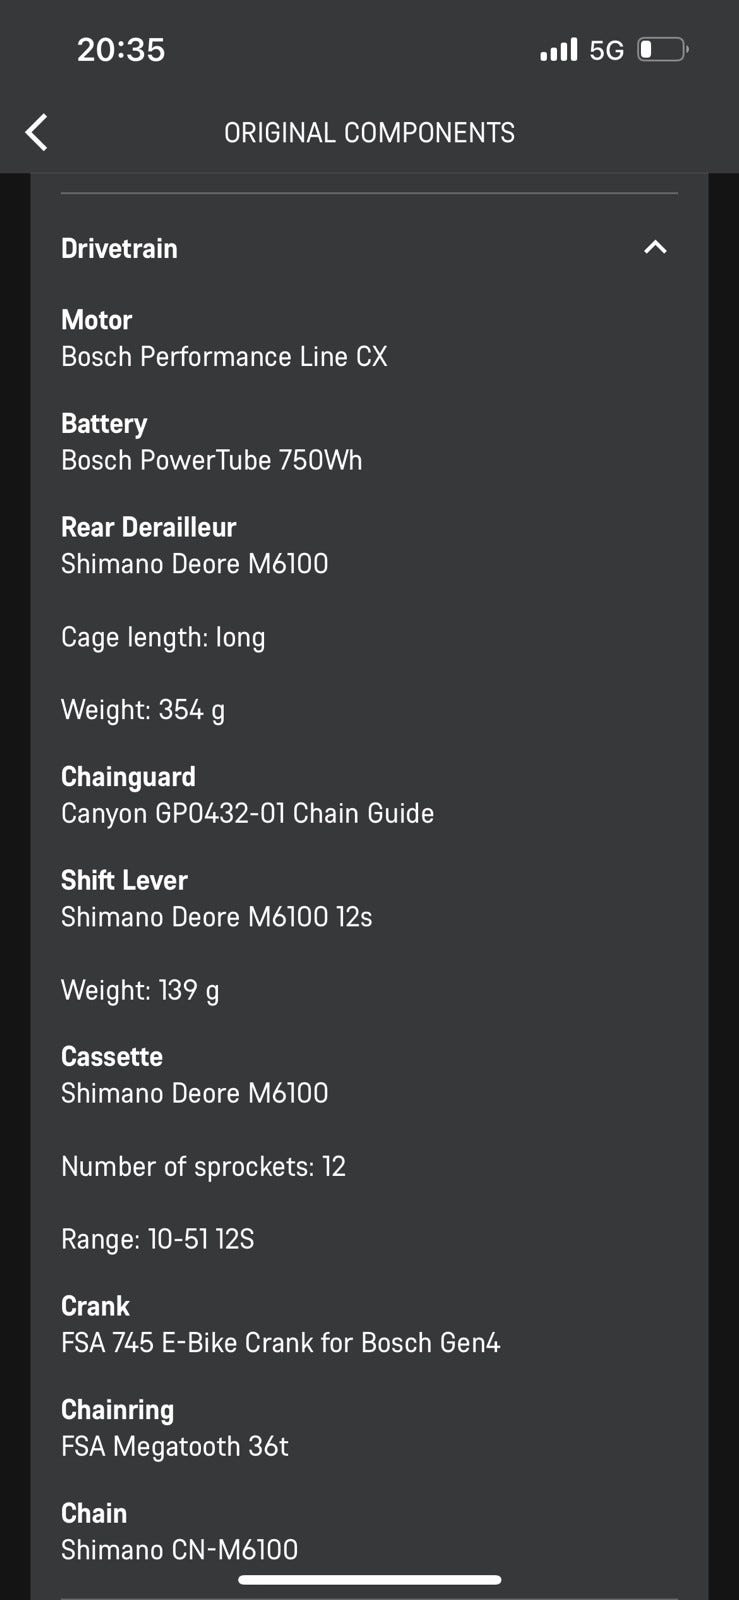739x1600 pixels.
Task: Tap the 20:35 clock in status bar
Action: point(121,49)
